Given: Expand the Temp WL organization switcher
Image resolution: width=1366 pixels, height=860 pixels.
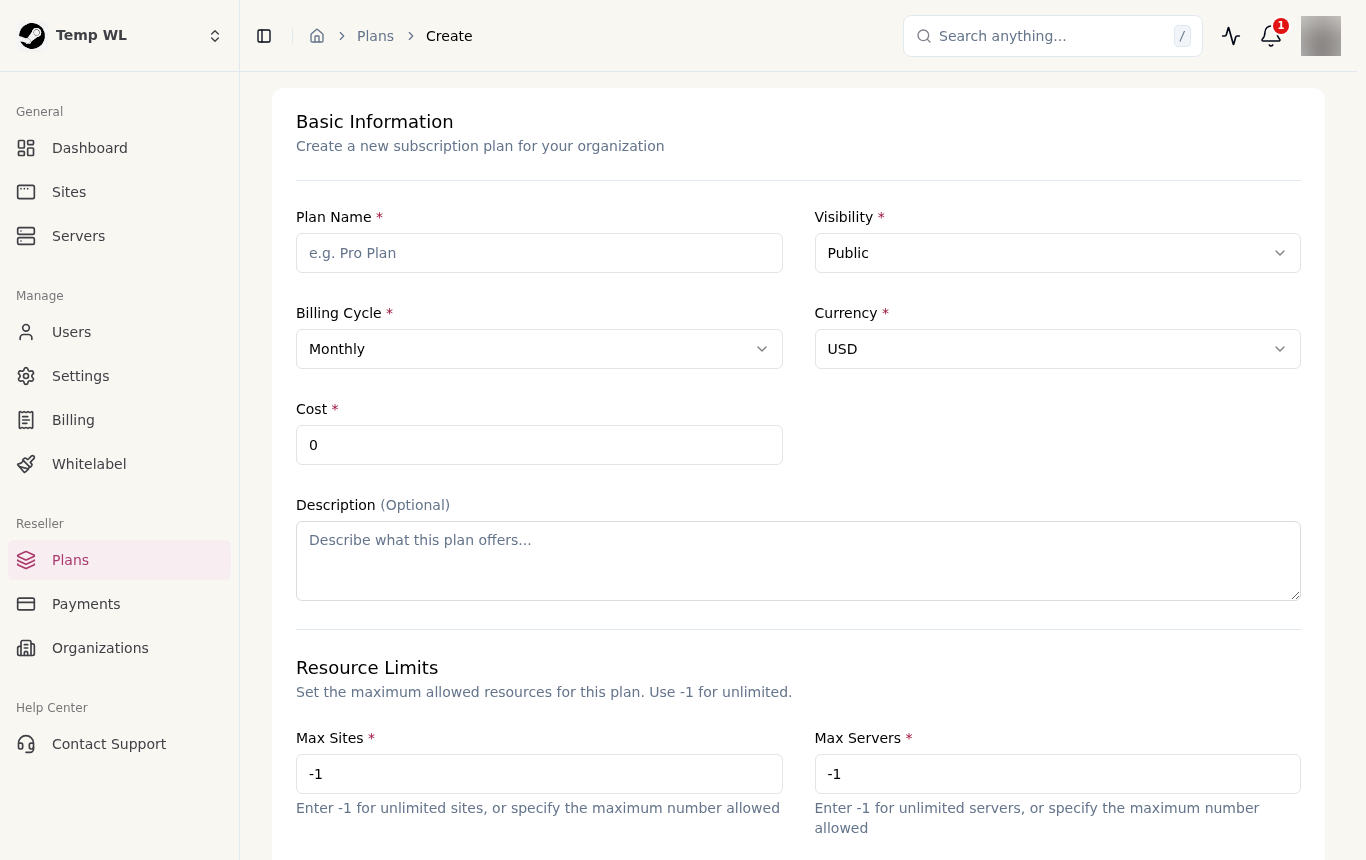Looking at the screenshot, I should (x=215, y=36).
